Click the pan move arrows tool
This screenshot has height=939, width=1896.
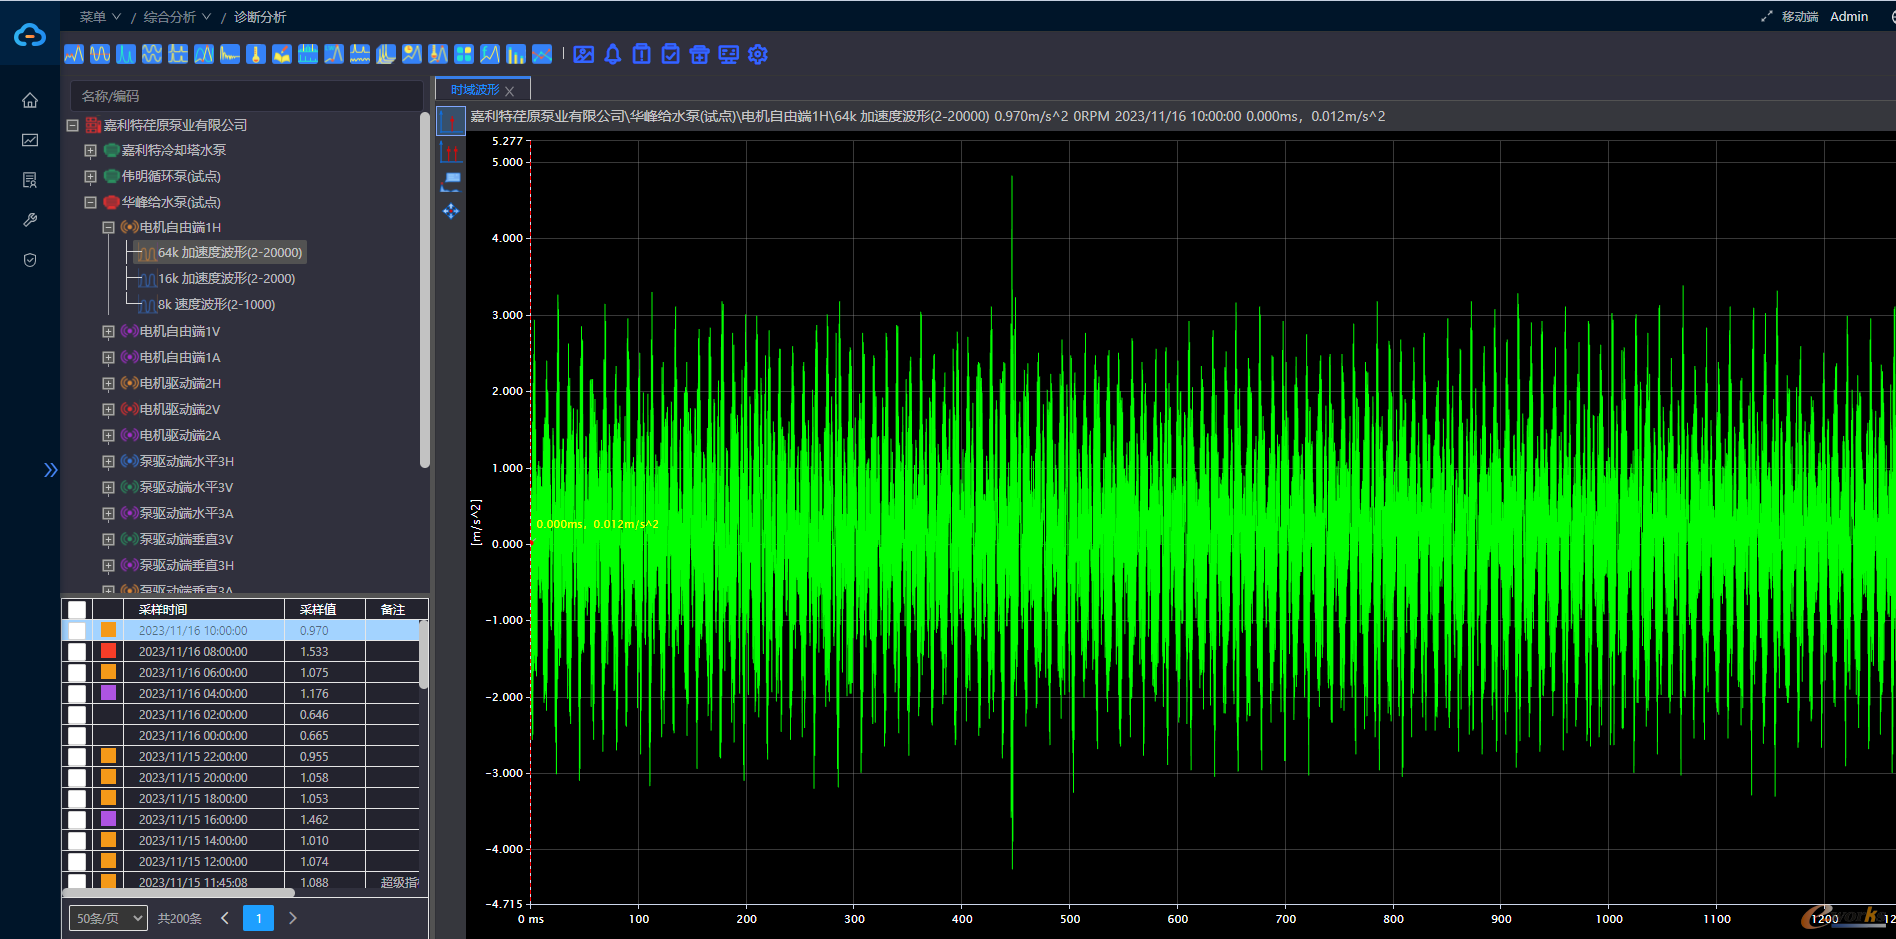[451, 211]
